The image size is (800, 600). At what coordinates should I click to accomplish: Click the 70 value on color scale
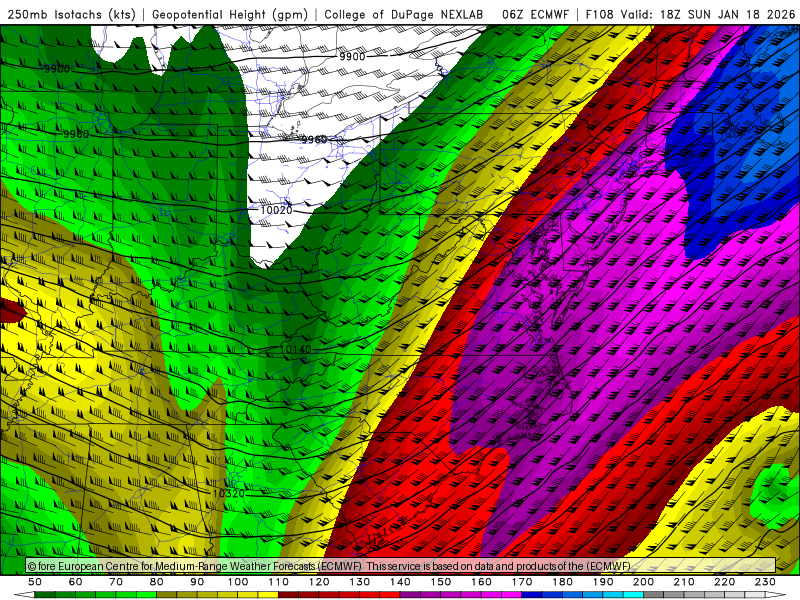pyautogui.click(x=116, y=582)
